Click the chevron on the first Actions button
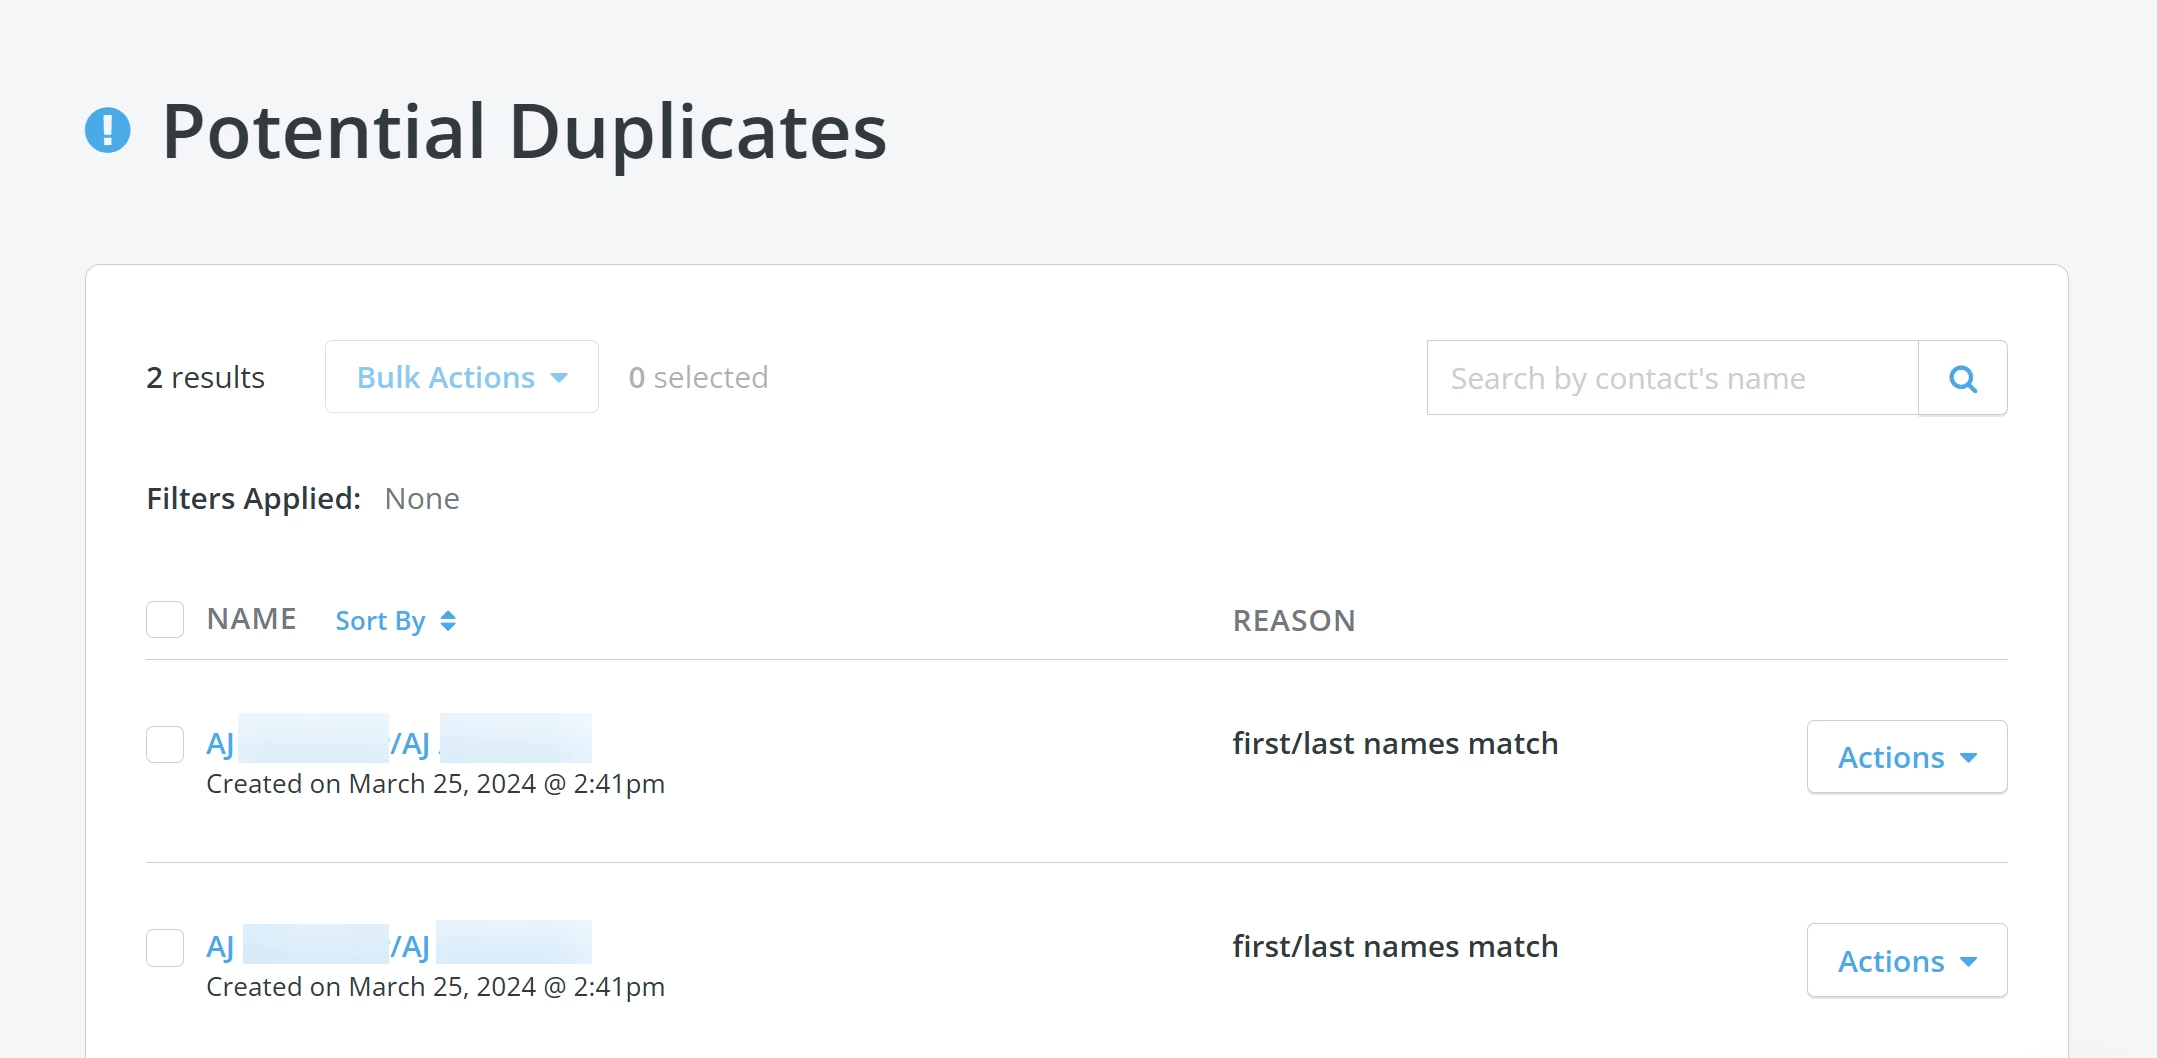 [x=1968, y=757]
